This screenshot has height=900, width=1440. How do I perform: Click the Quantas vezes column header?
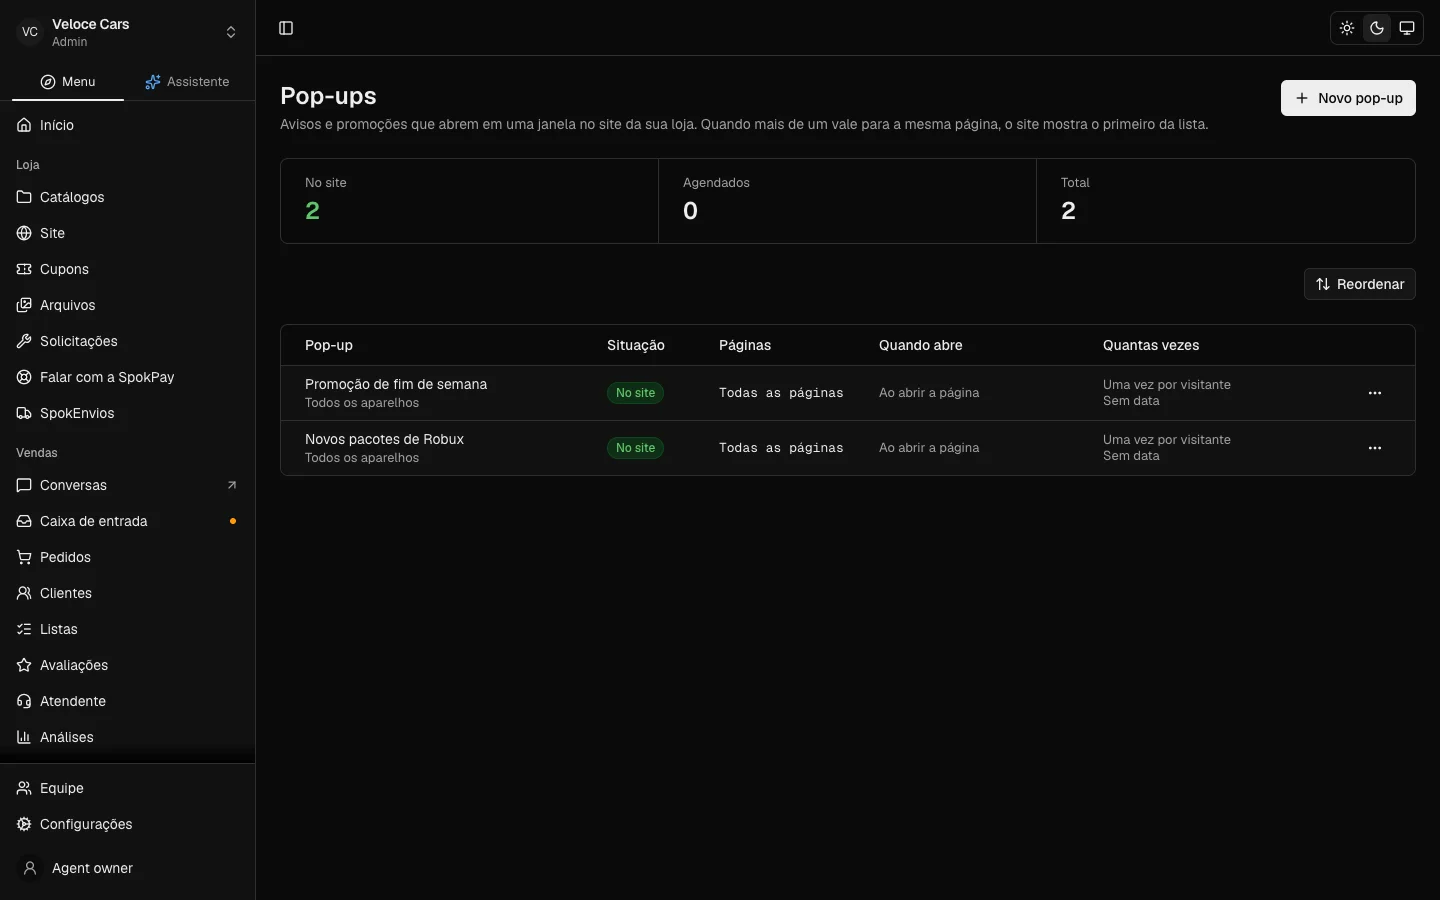1151,345
